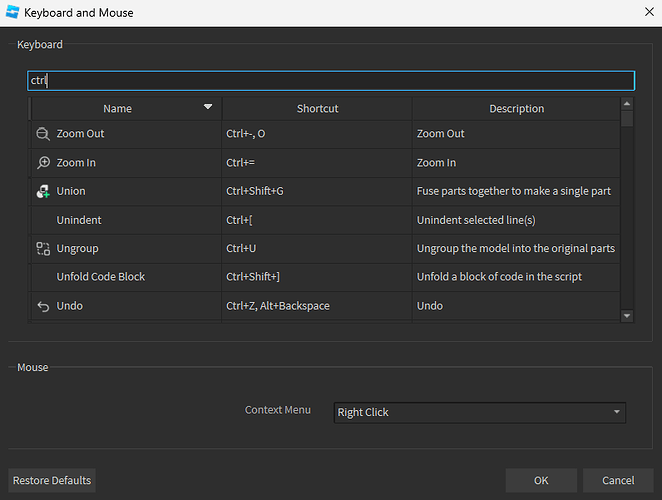Click the Name column sort arrow
This screenshot has width=662, height=500.
point(208,106)
